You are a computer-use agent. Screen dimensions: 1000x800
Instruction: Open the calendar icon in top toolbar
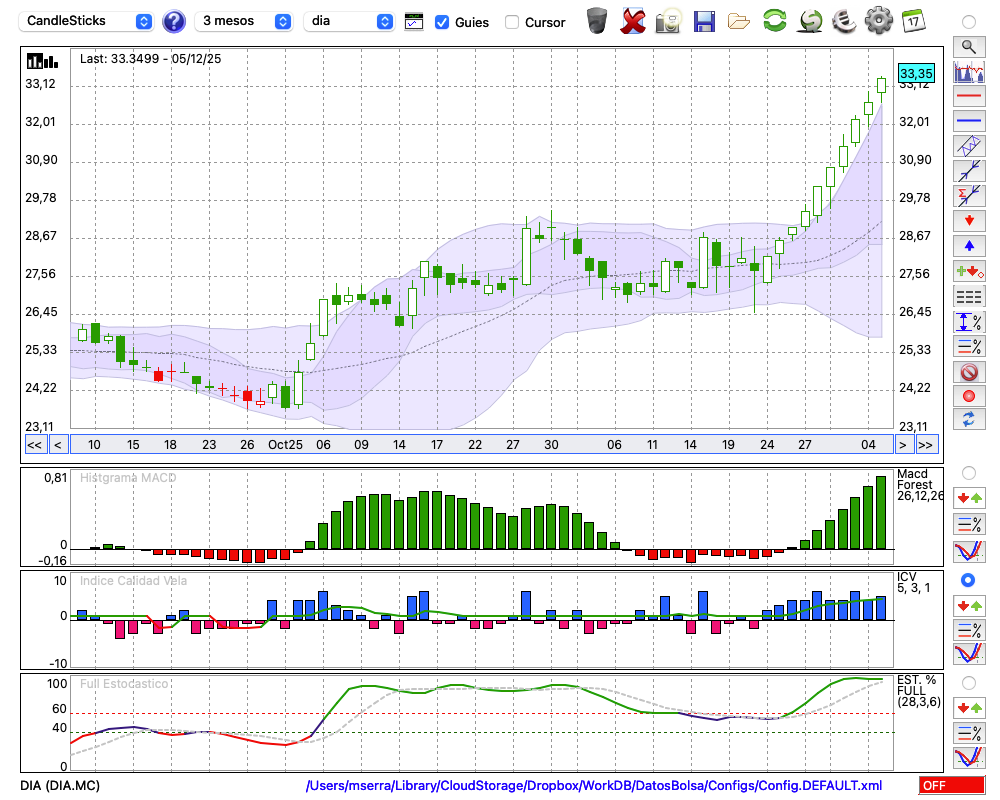tap(913, 21)
